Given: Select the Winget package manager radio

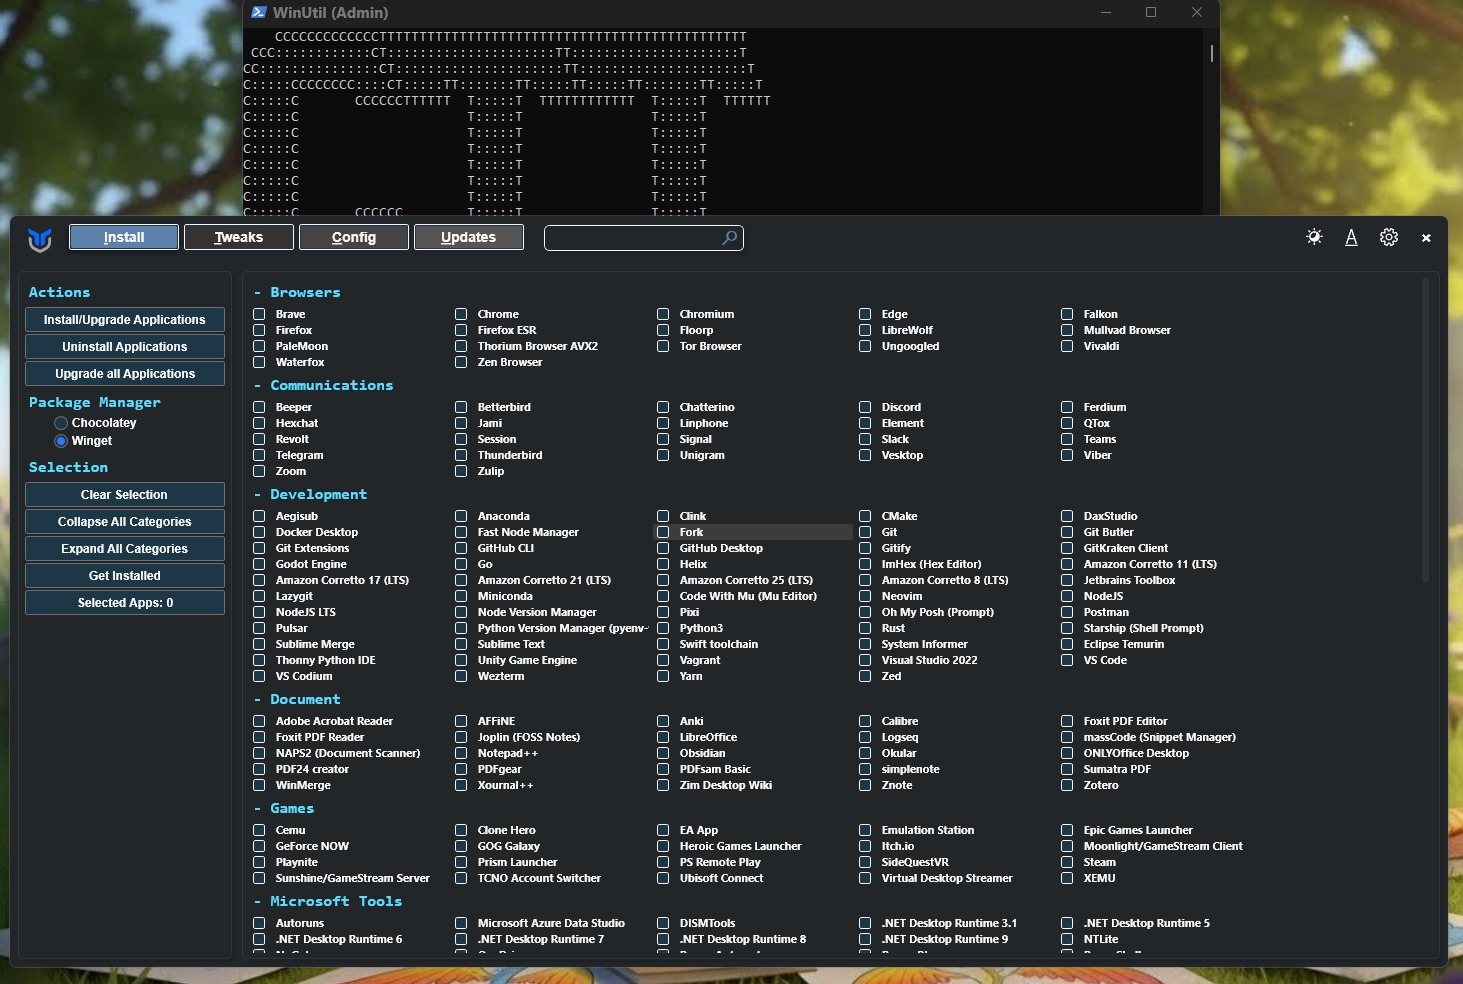Looking at the screenshot, I should pyautogui.click(x=61, y=441).
